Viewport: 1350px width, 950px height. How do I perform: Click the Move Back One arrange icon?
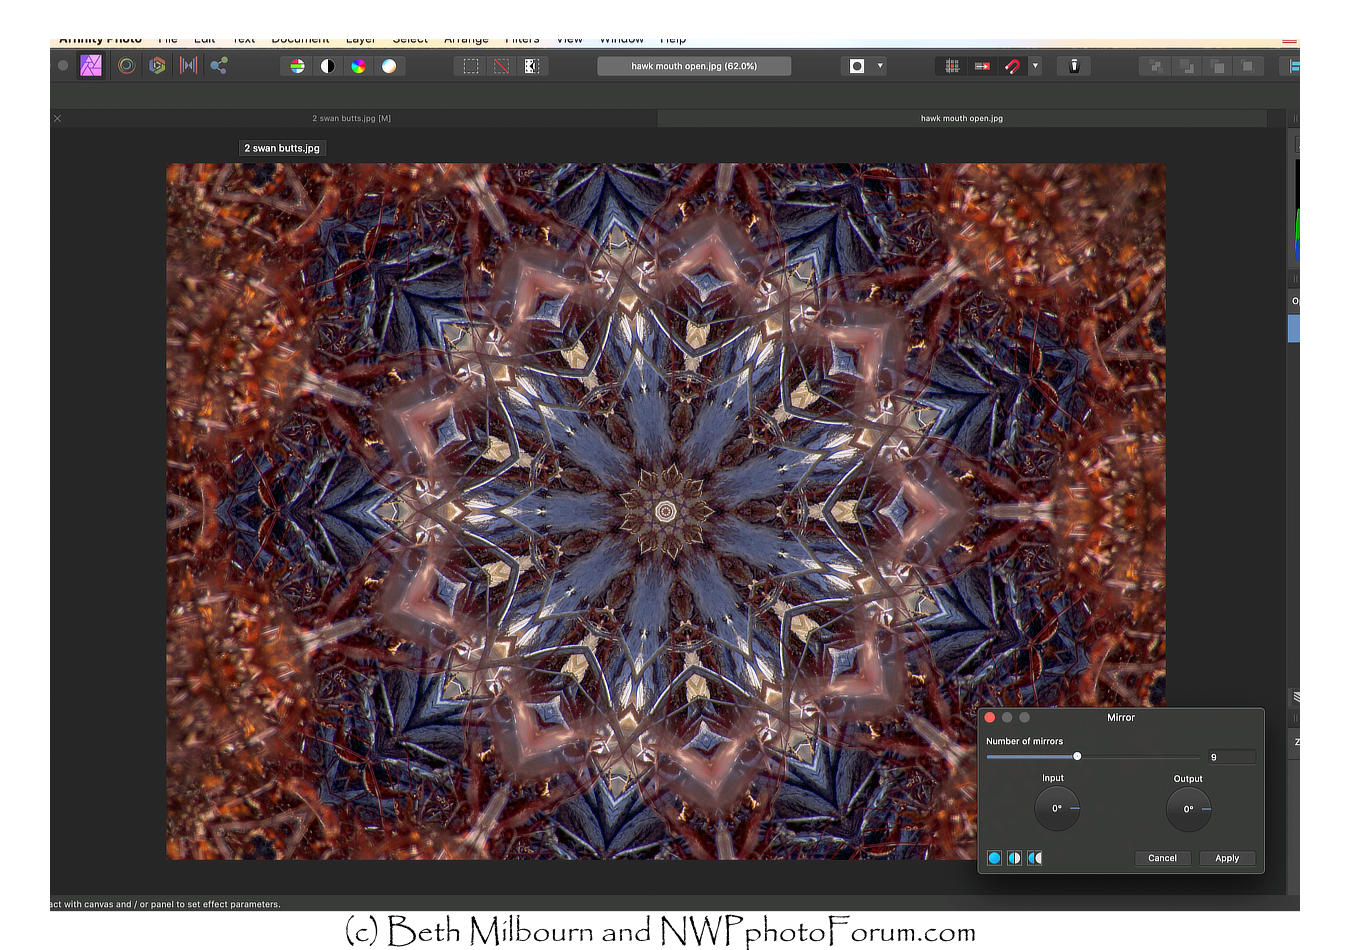pyautogui.click(x=1187, y=66)
